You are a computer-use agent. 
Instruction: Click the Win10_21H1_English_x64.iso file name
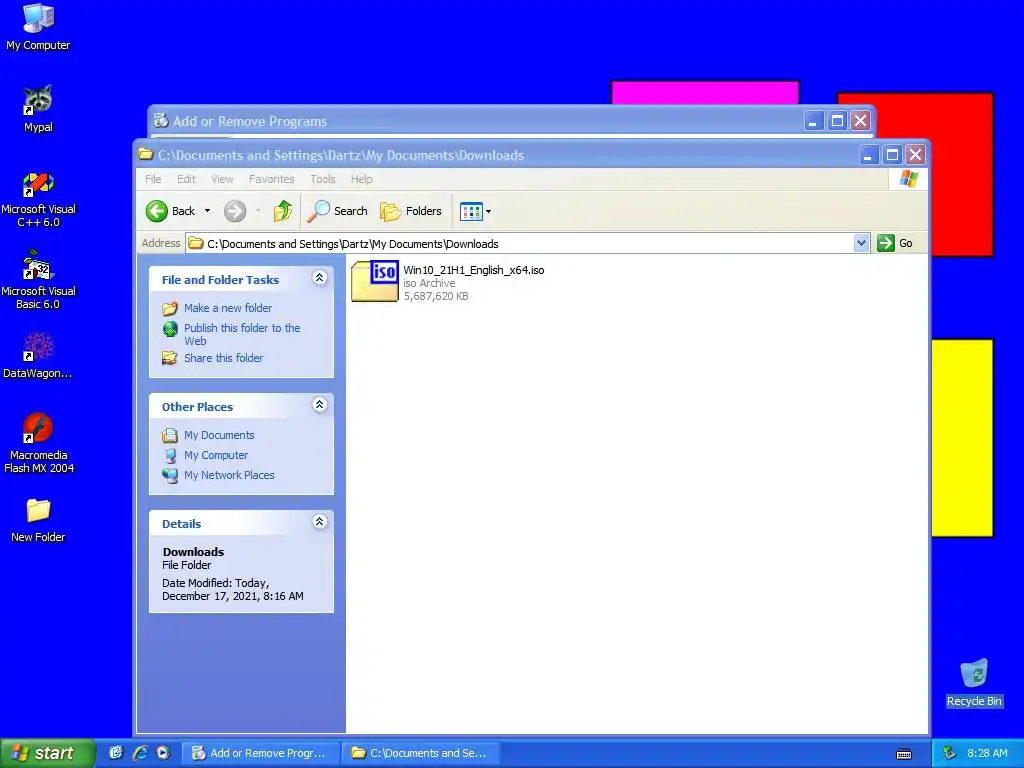pos(473,270)
